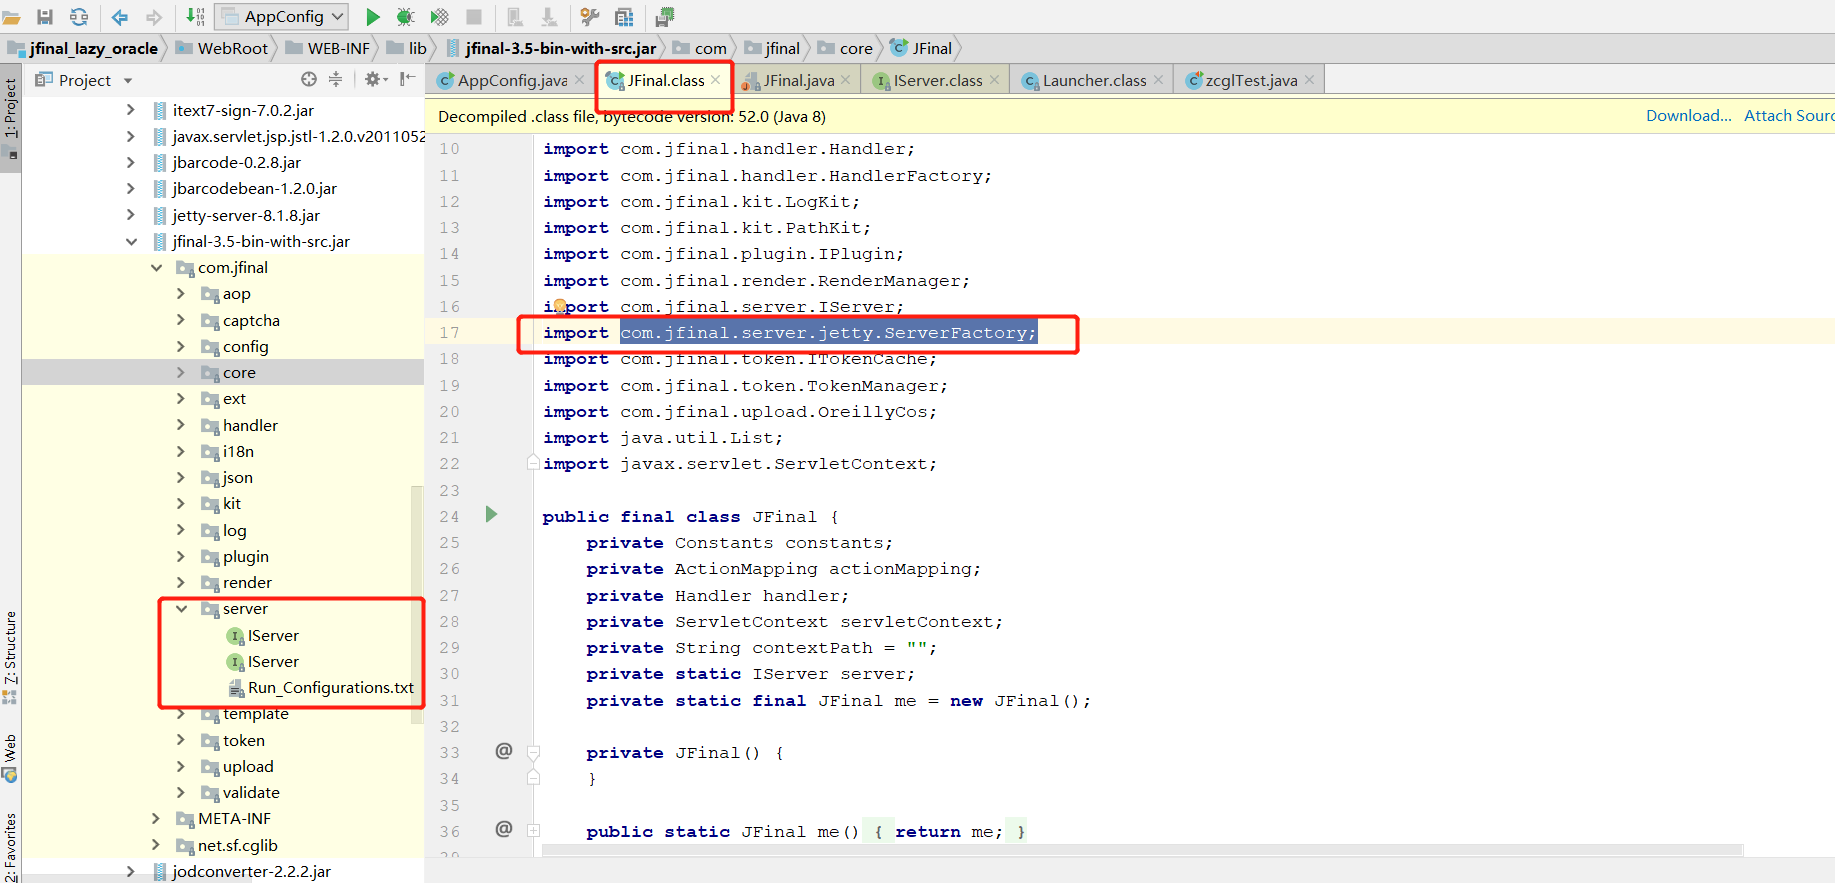Run AppConfig with coverage icon

tap(439, 17)
